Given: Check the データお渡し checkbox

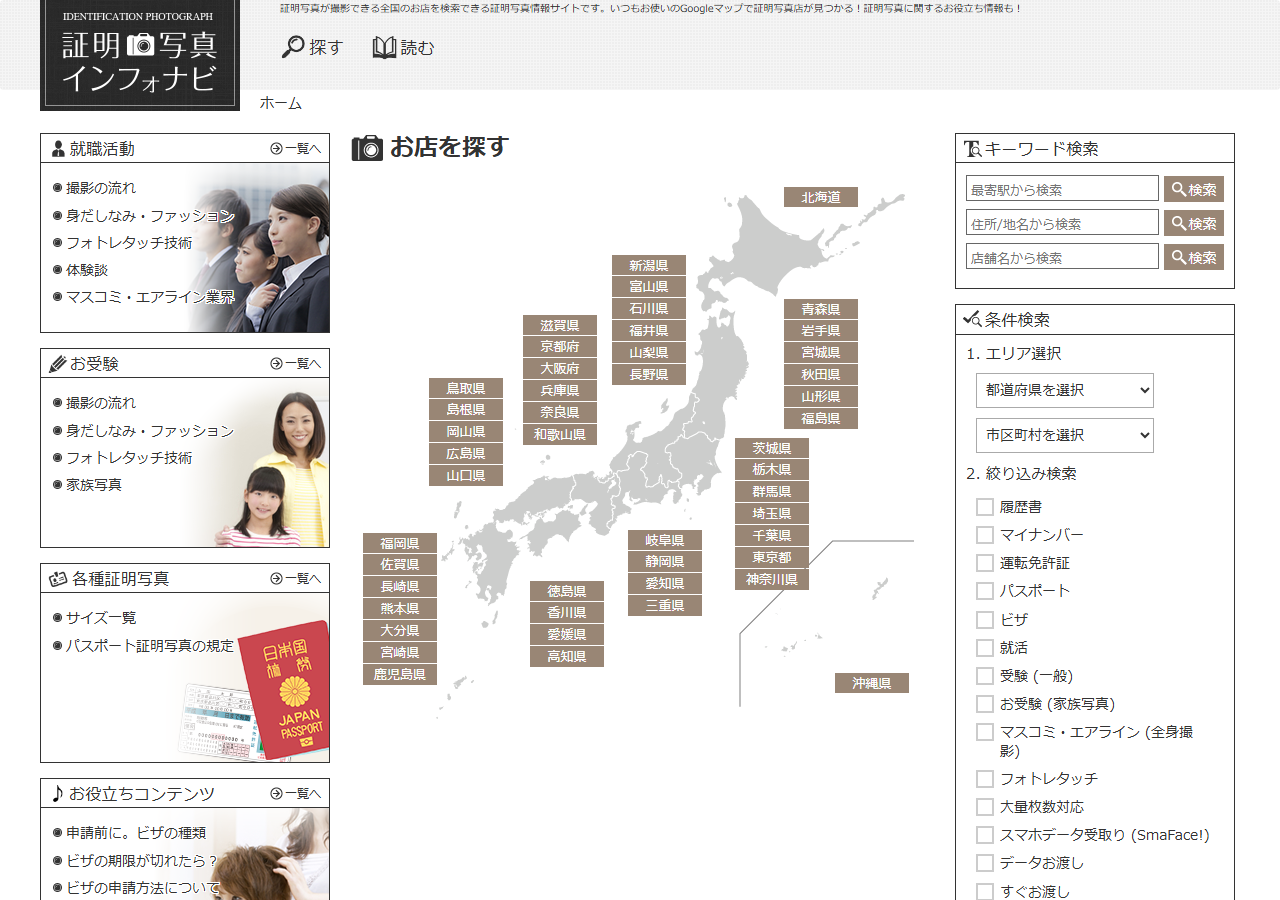Looking at the screenshot, I should [x=985, y=863].
